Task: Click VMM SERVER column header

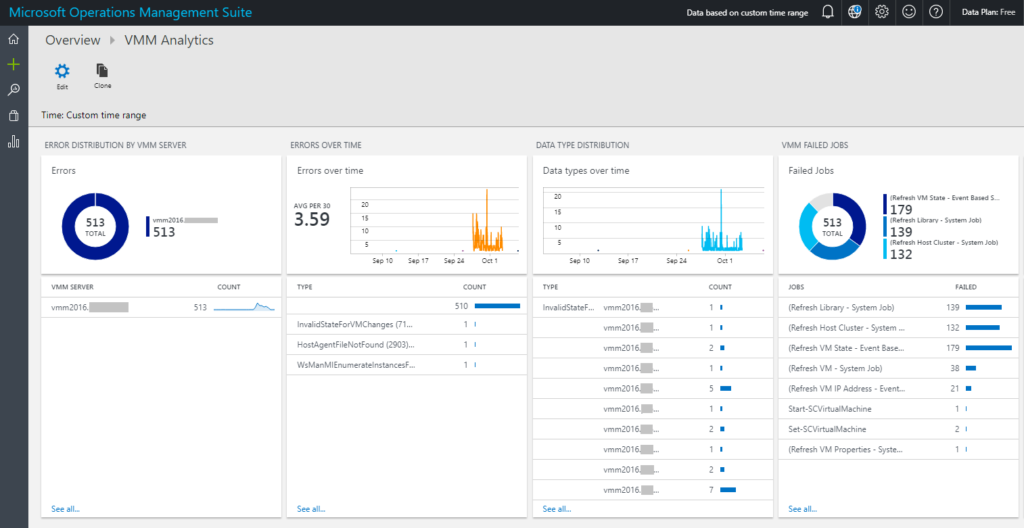Action: (x=72, y=287)
